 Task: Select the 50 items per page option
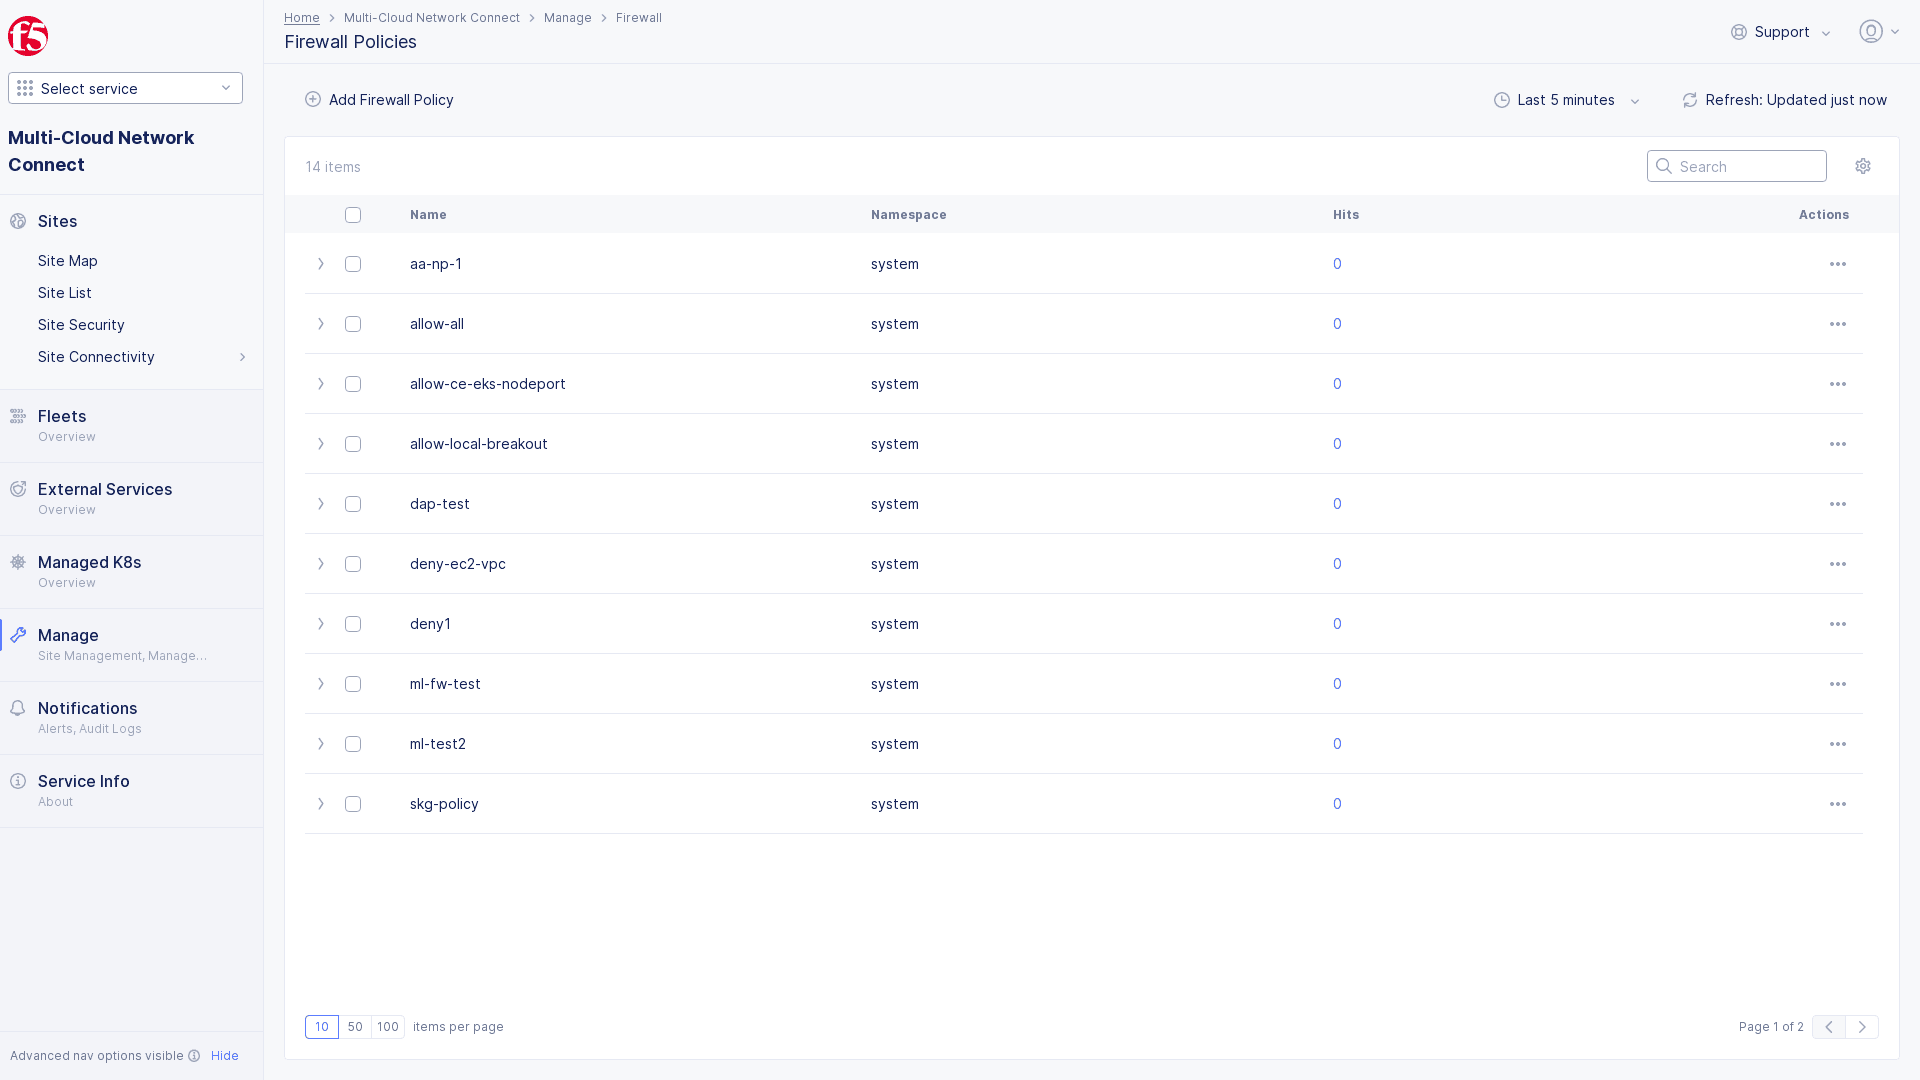[355, 1026]
